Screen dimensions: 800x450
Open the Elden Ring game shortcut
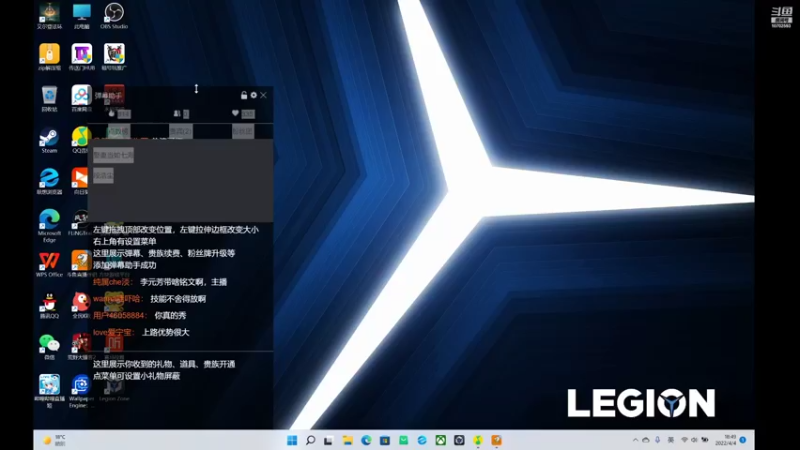[49, 15]
